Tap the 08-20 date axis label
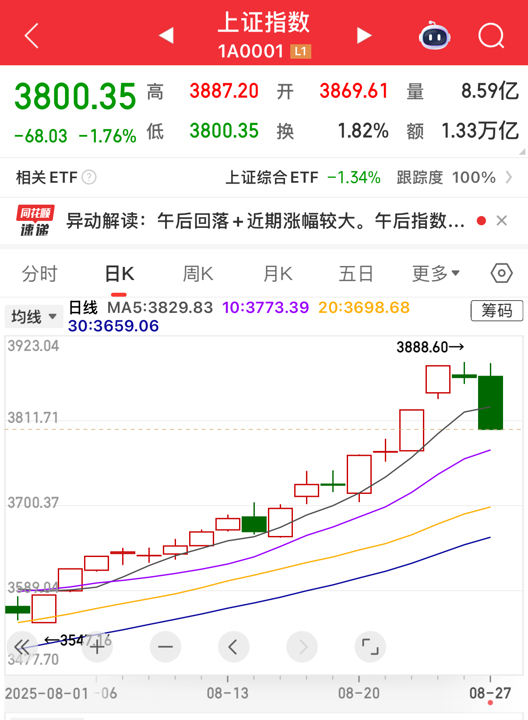 pyautogui.click(x=359, y=693)
